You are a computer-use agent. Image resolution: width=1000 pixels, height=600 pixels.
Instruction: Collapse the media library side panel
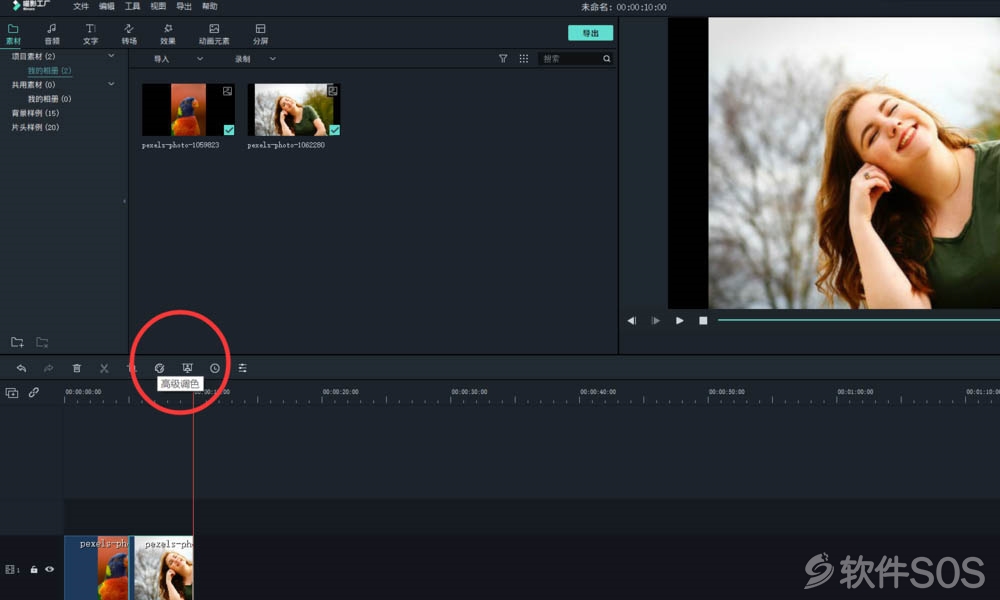pos(124,201)
